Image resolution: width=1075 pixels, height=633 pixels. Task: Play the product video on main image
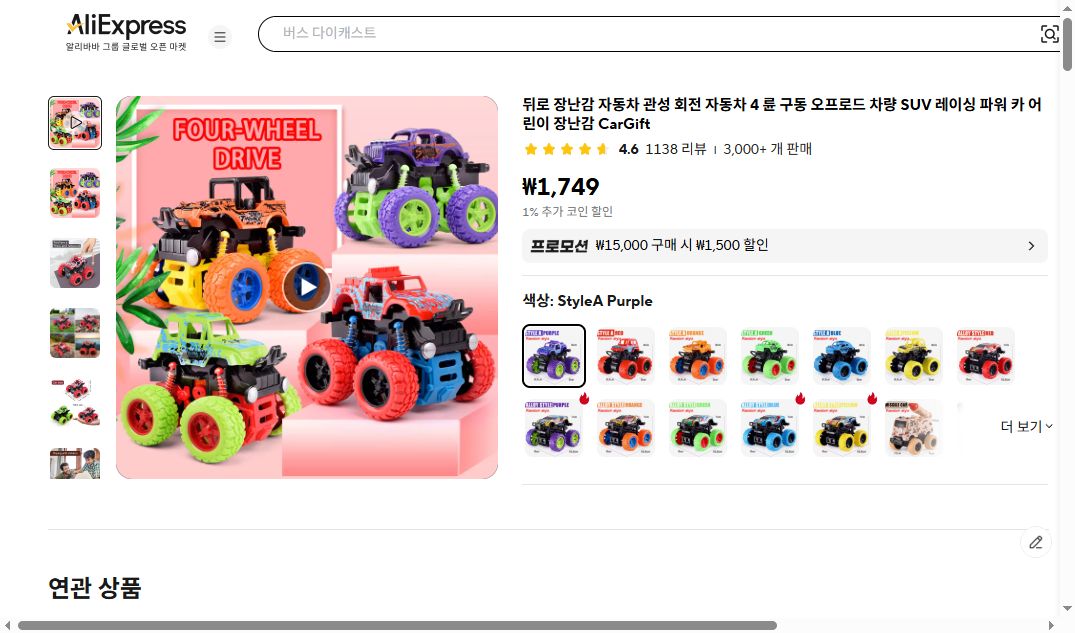click(306, 287)
